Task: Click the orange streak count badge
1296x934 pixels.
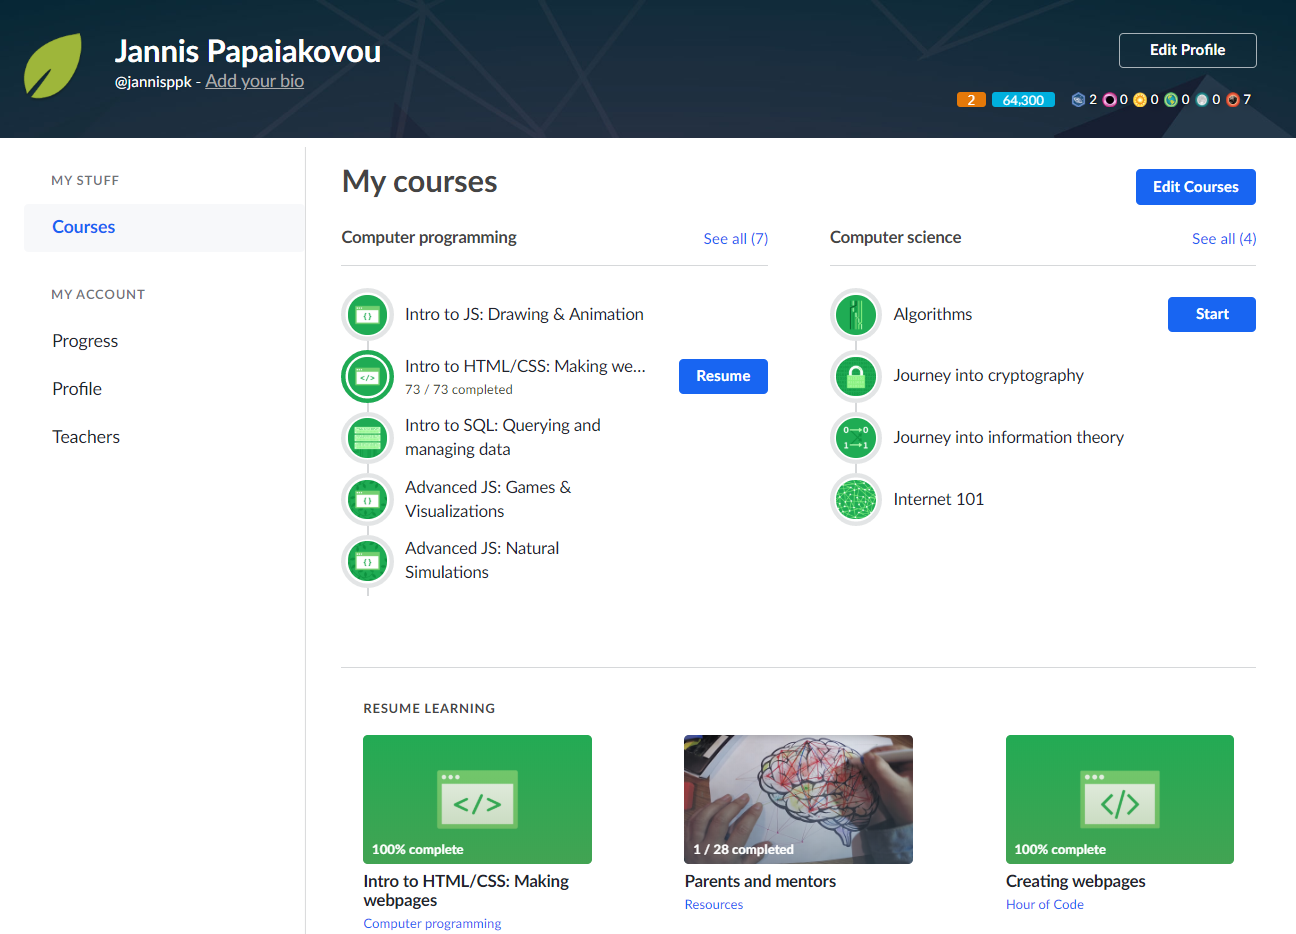Action: [x=971, y=100]
